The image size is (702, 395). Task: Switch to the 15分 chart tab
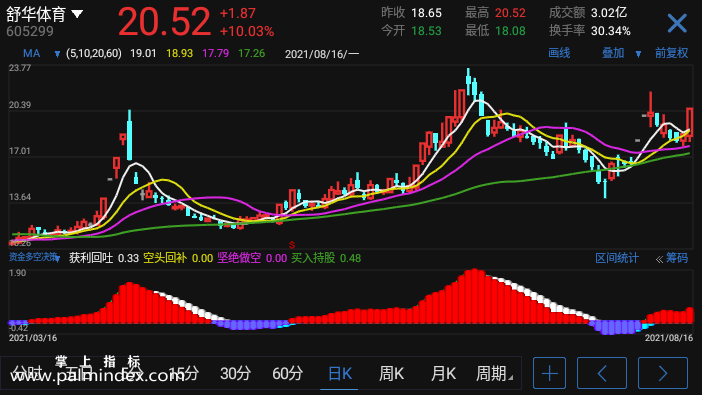coord(184,373)
